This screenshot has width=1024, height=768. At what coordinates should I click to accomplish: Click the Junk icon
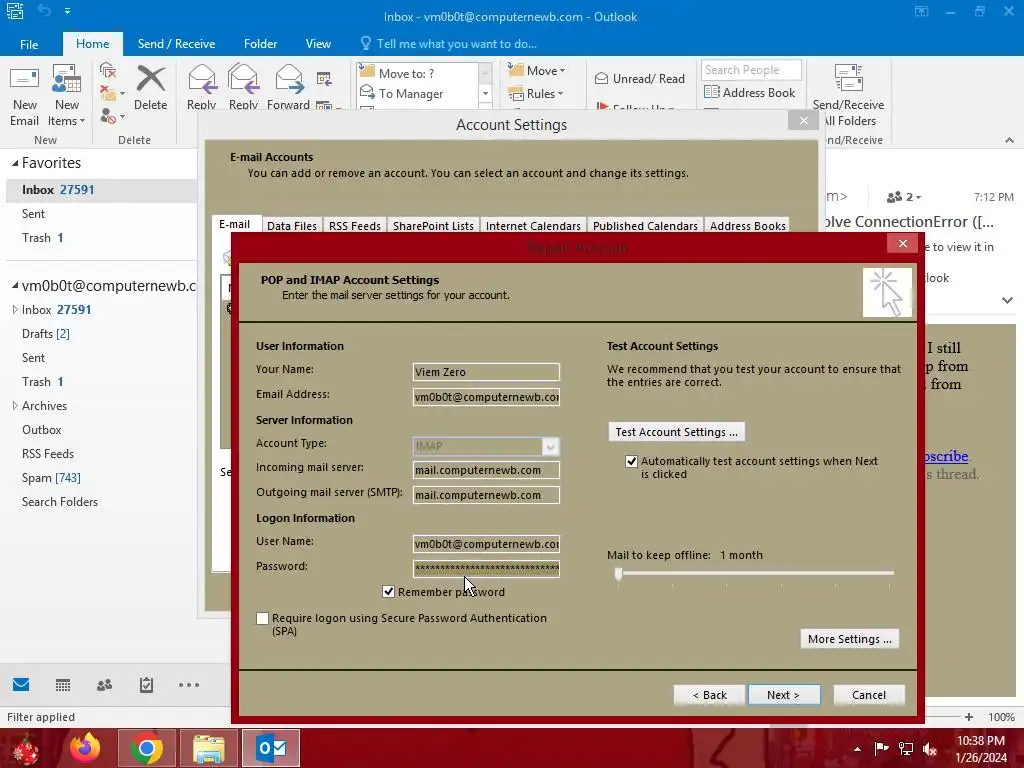click(x=110, y=116)
